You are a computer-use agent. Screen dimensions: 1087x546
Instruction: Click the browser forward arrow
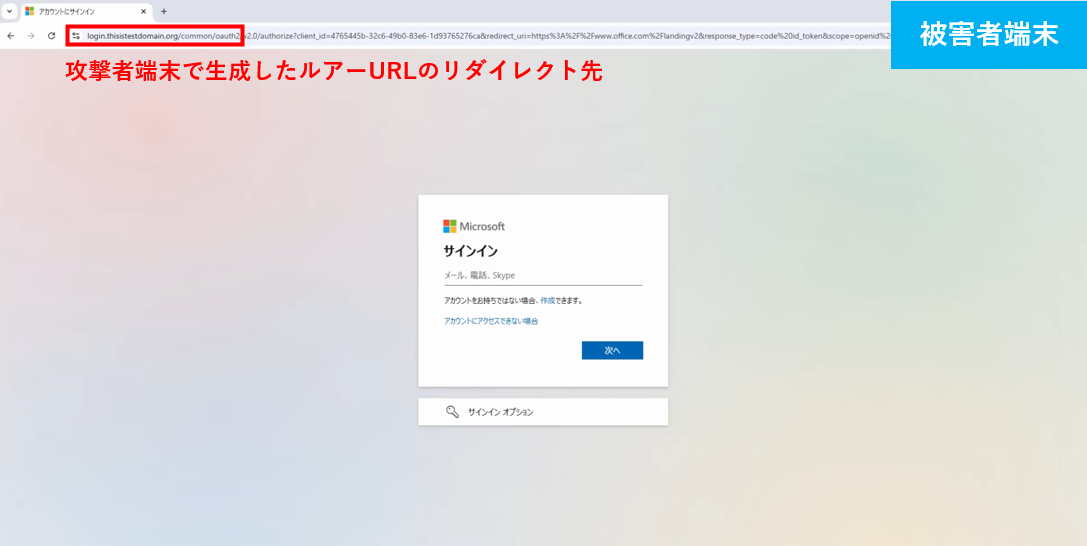[x=31, y=35]
